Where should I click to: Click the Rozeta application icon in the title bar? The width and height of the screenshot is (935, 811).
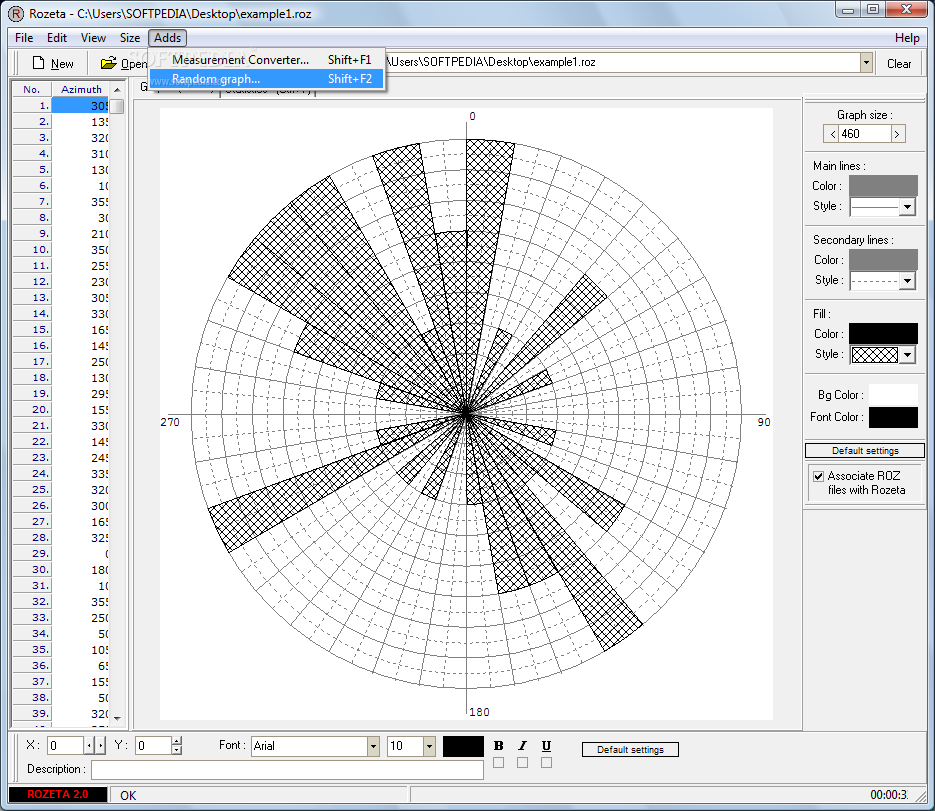click(16, 13)
